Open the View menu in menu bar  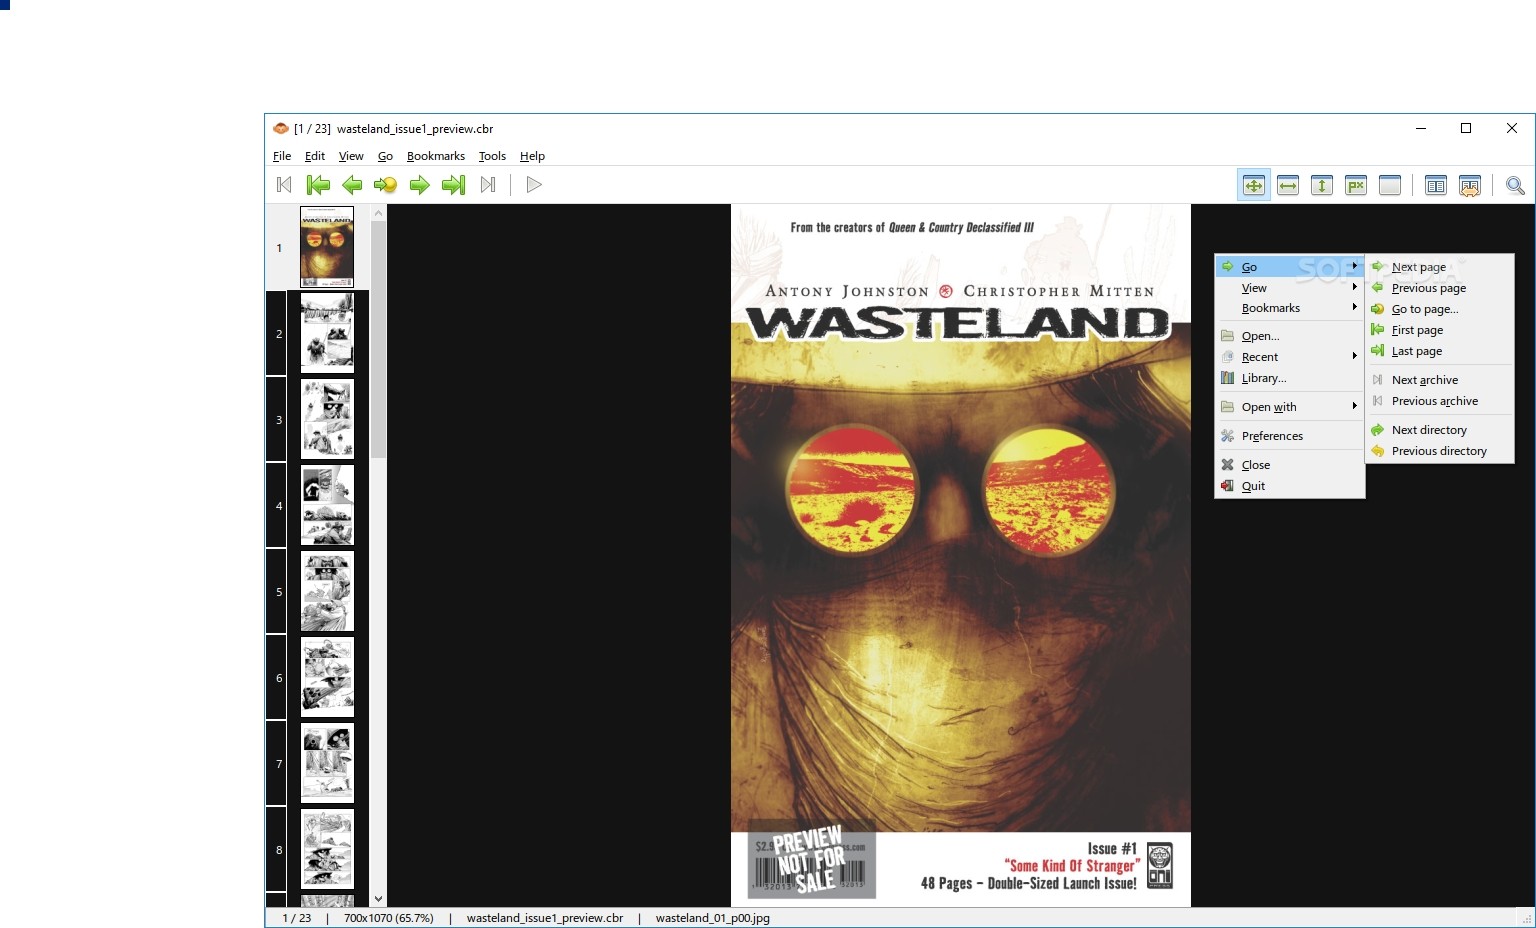click(351, 156)
